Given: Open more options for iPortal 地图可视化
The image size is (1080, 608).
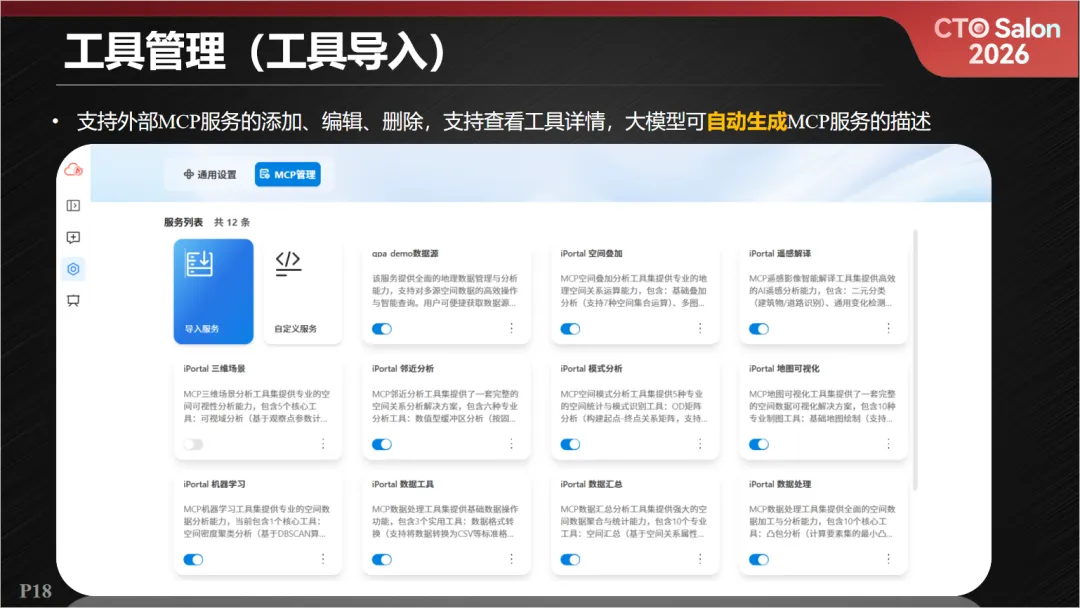Looking at the screenshot, I should (888, 443).
